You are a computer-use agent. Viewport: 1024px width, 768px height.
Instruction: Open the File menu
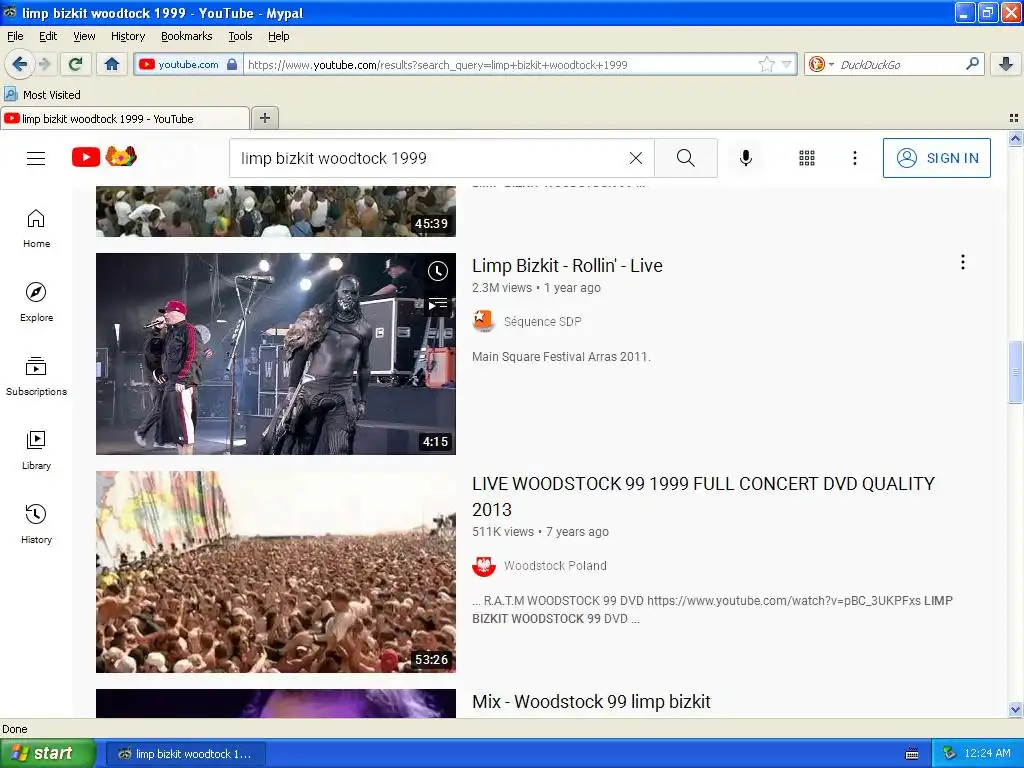pos(15,36)
